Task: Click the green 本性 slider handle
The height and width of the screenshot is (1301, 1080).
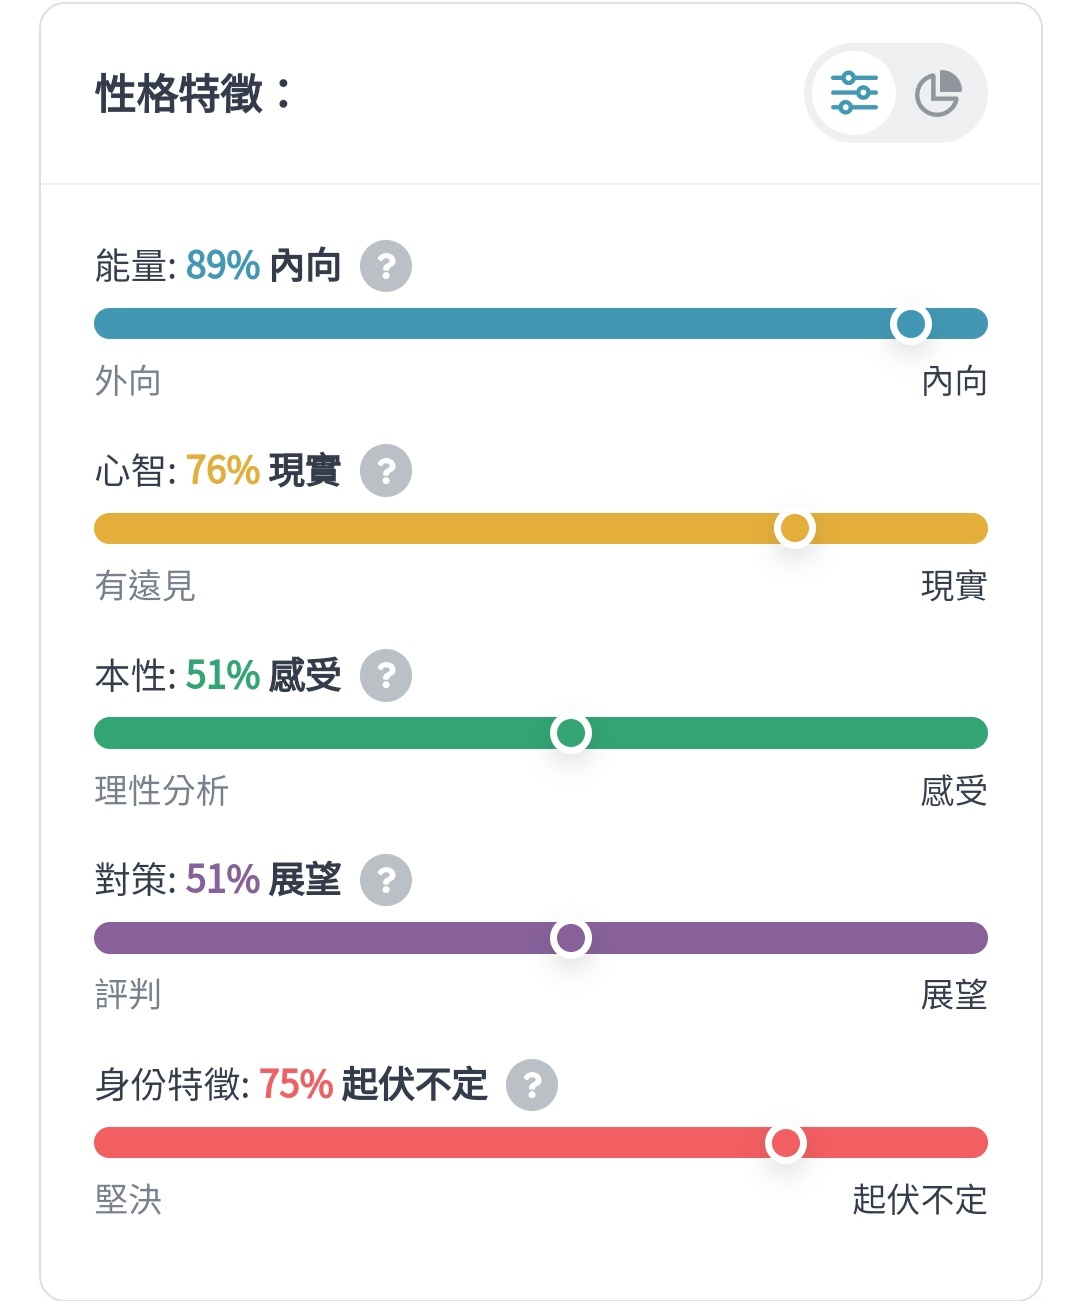Action: click(x=571, y=733)
